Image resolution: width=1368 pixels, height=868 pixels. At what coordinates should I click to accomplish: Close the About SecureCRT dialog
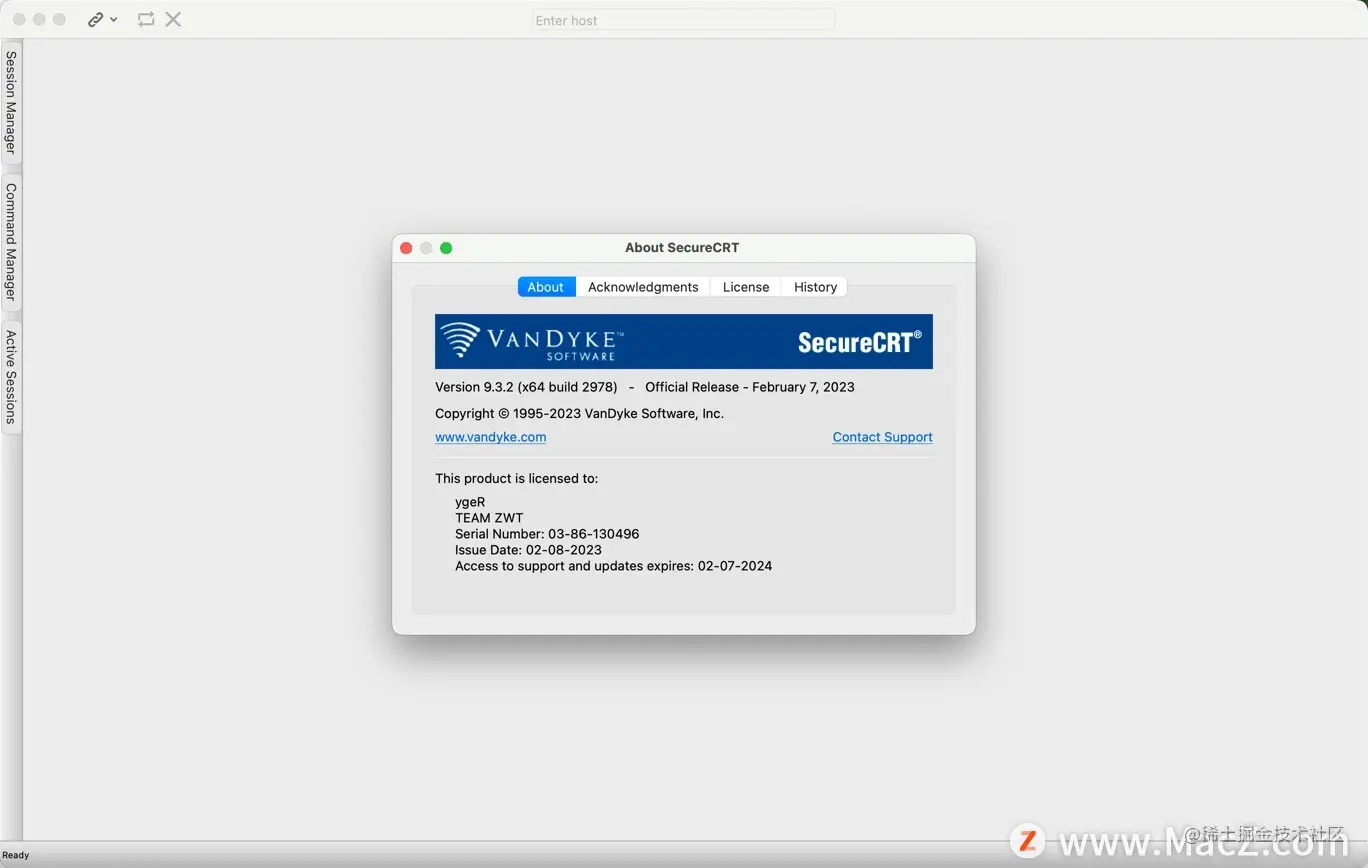click(x=406, y=248)
